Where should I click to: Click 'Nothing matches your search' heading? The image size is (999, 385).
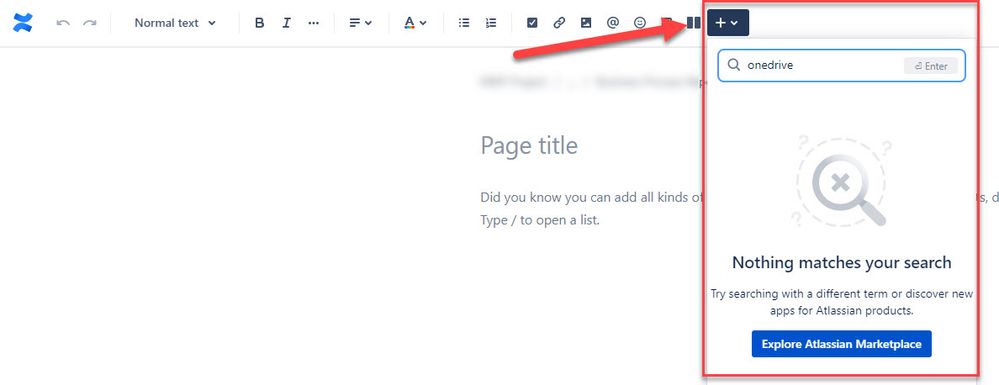pyautogui.click(x=842, y=263)
